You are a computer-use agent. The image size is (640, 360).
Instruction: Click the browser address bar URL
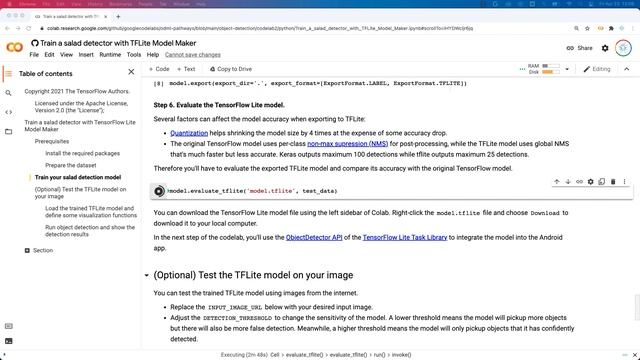pyautogui.click(x=260, y=28)
